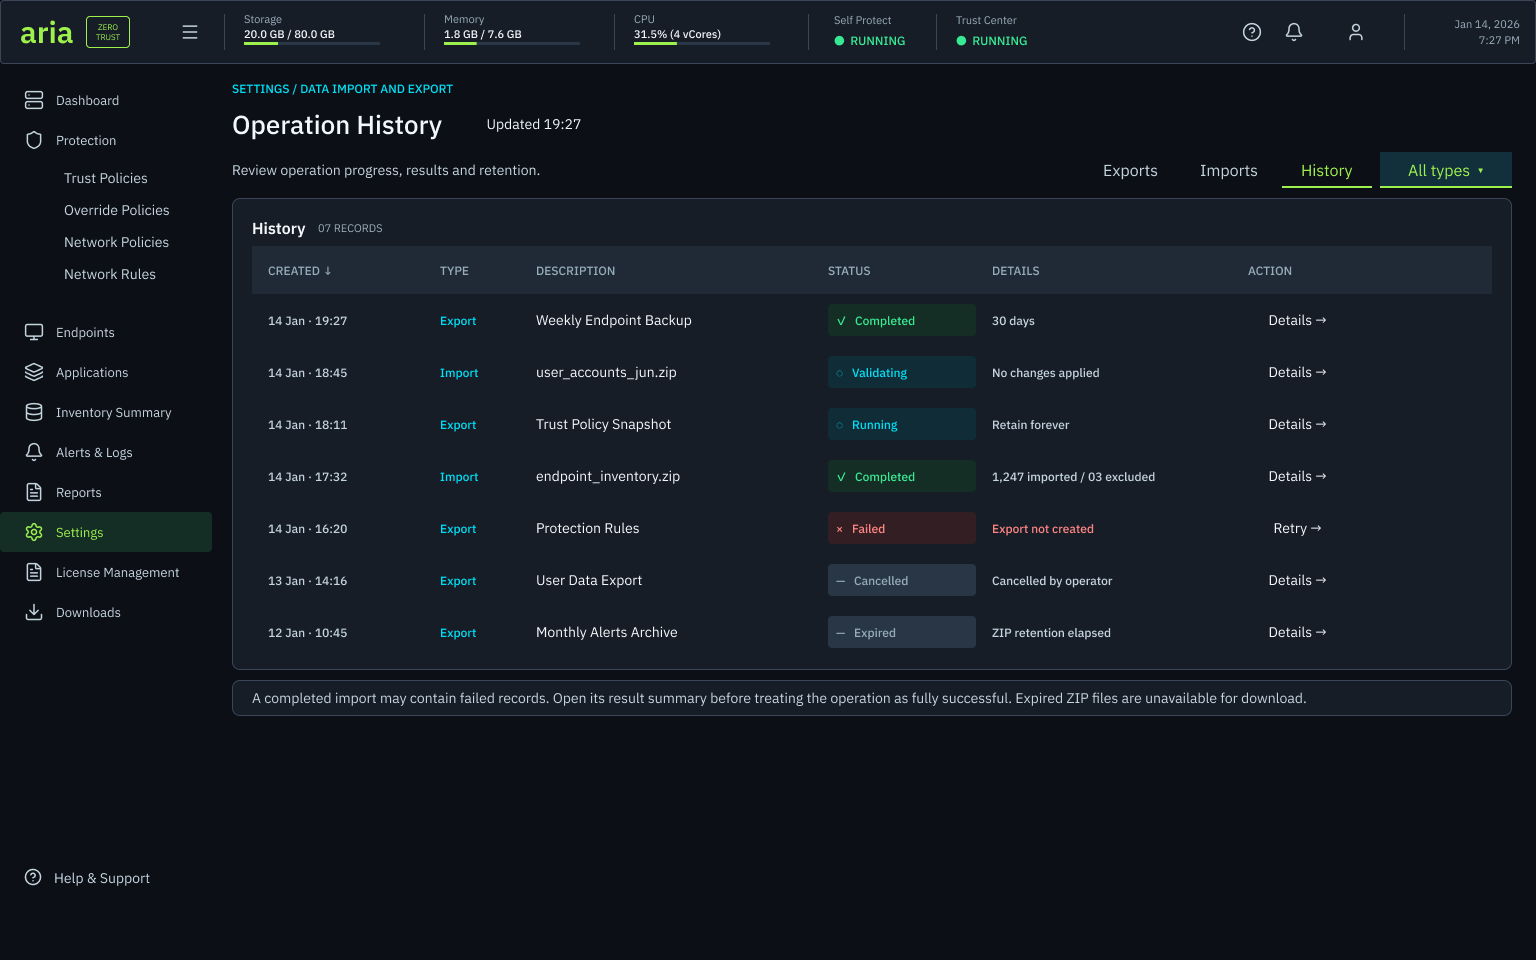Click the Storage usage bar
1536x960 pixels.
click(x=312, y=43)
